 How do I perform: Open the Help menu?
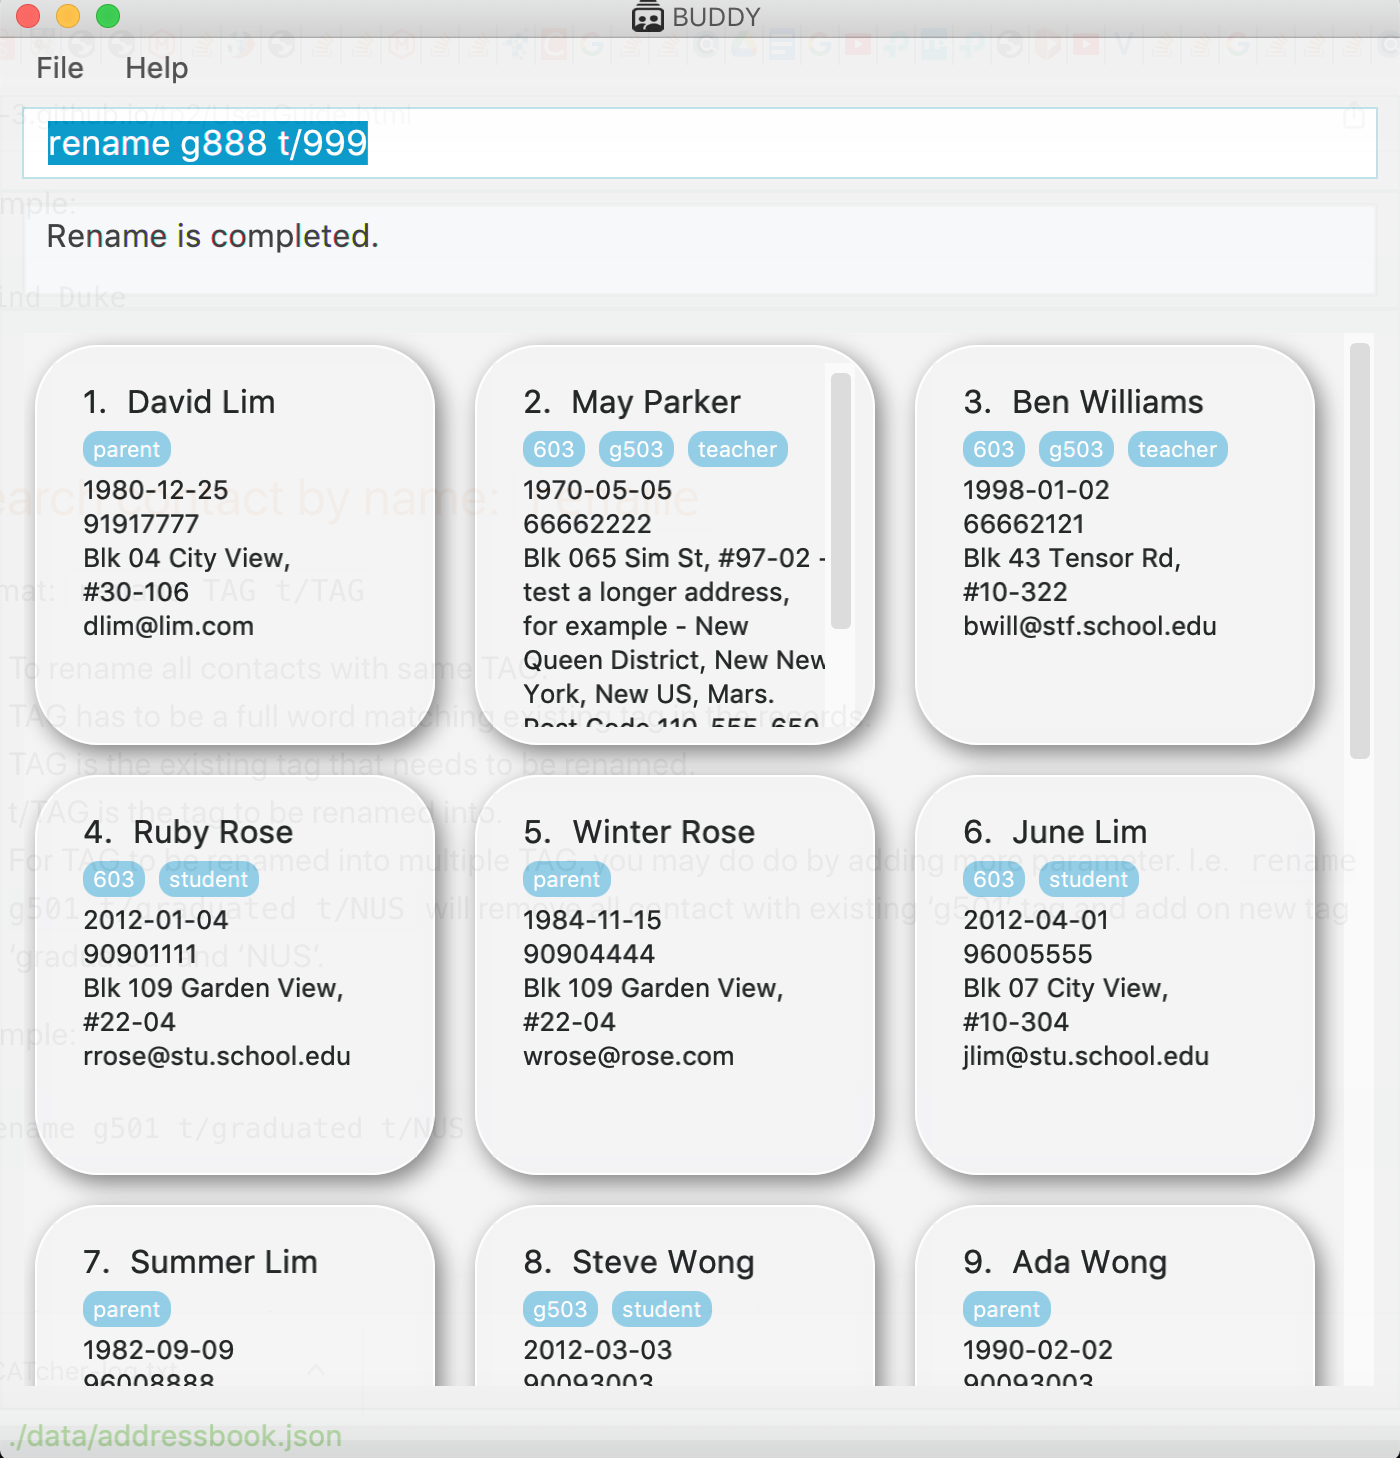pos(156,67)
